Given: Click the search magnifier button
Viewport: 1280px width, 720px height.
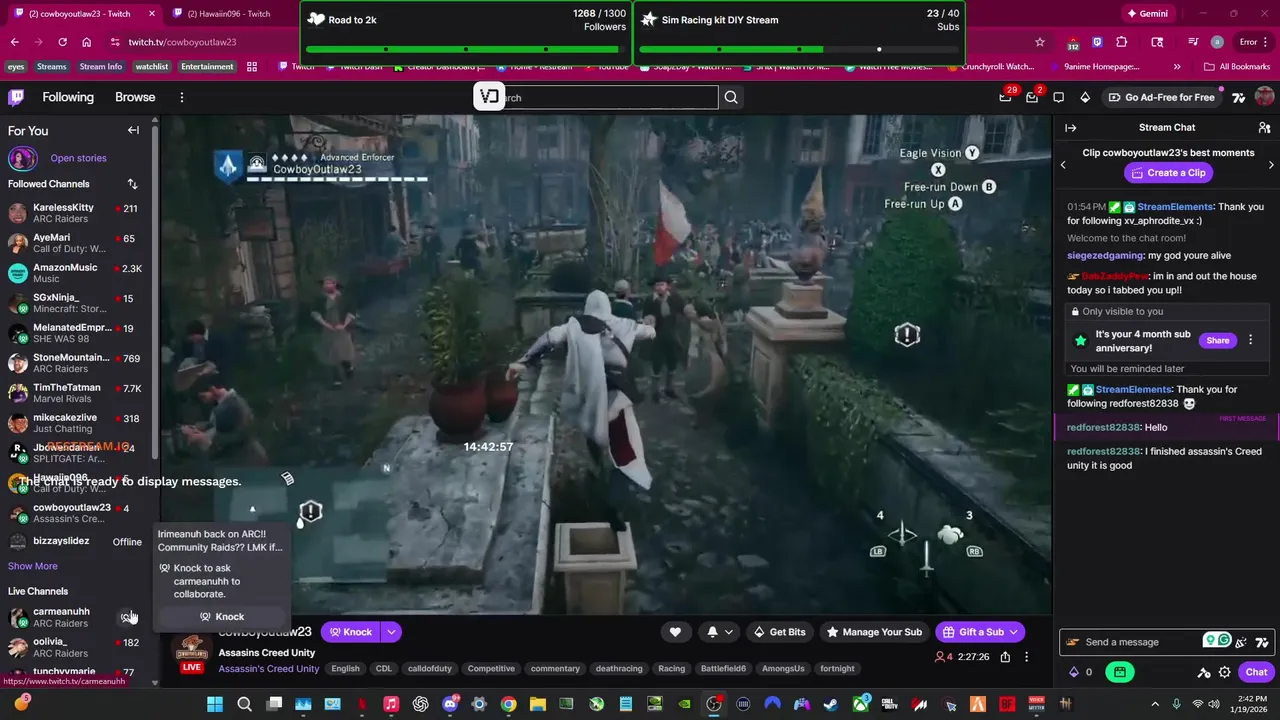Looking at the screenshot, I should point(731,97).
